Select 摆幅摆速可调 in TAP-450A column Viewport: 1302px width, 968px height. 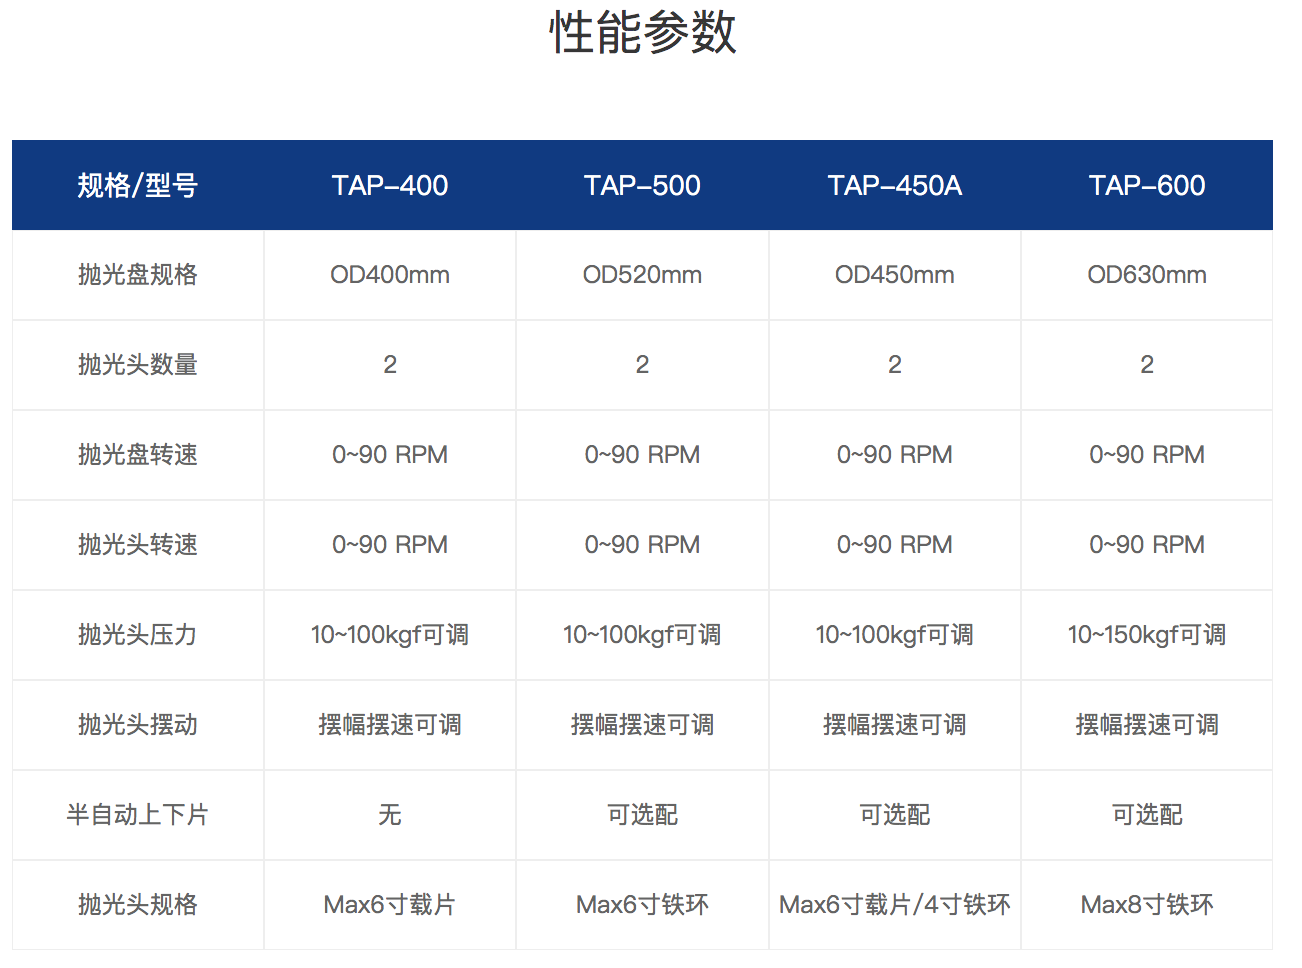coord(895,725)
